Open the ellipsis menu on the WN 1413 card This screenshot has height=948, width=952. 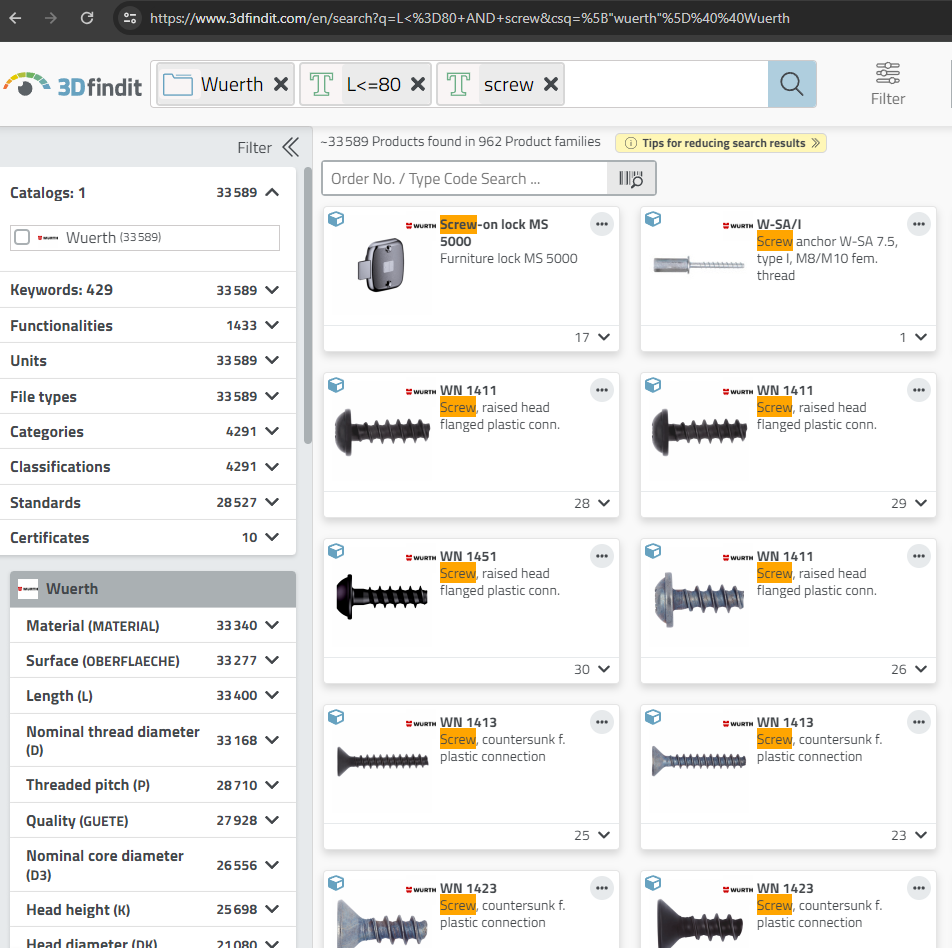(601, 721)
